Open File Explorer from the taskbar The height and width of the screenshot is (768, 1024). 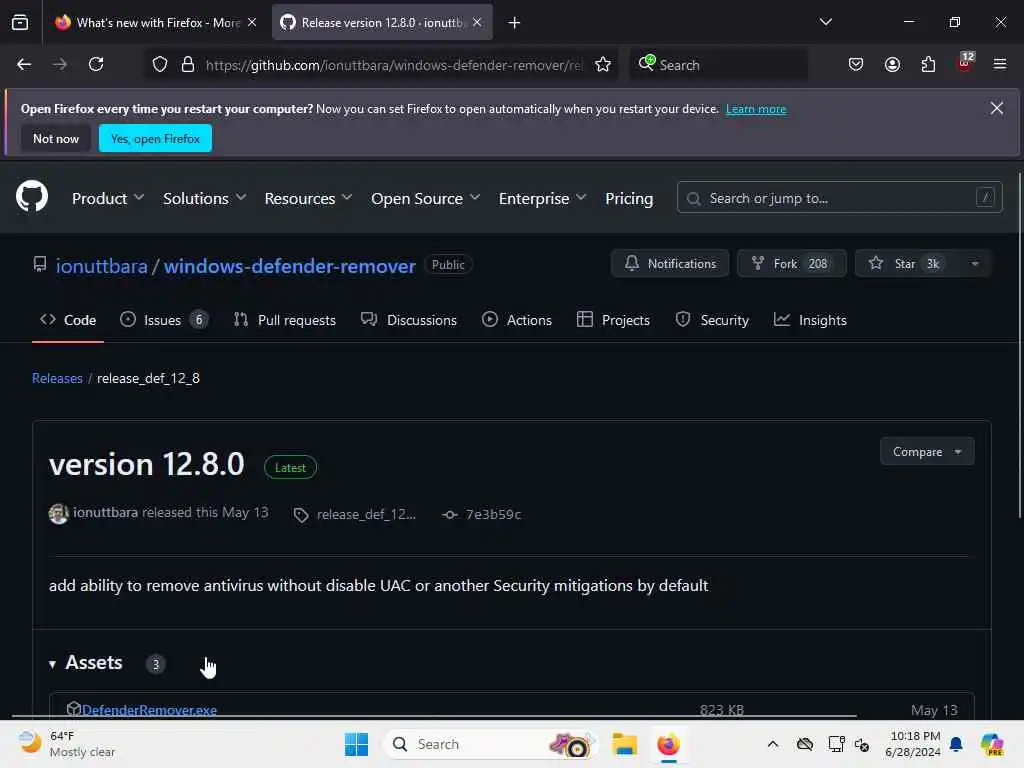coord(624,744)
